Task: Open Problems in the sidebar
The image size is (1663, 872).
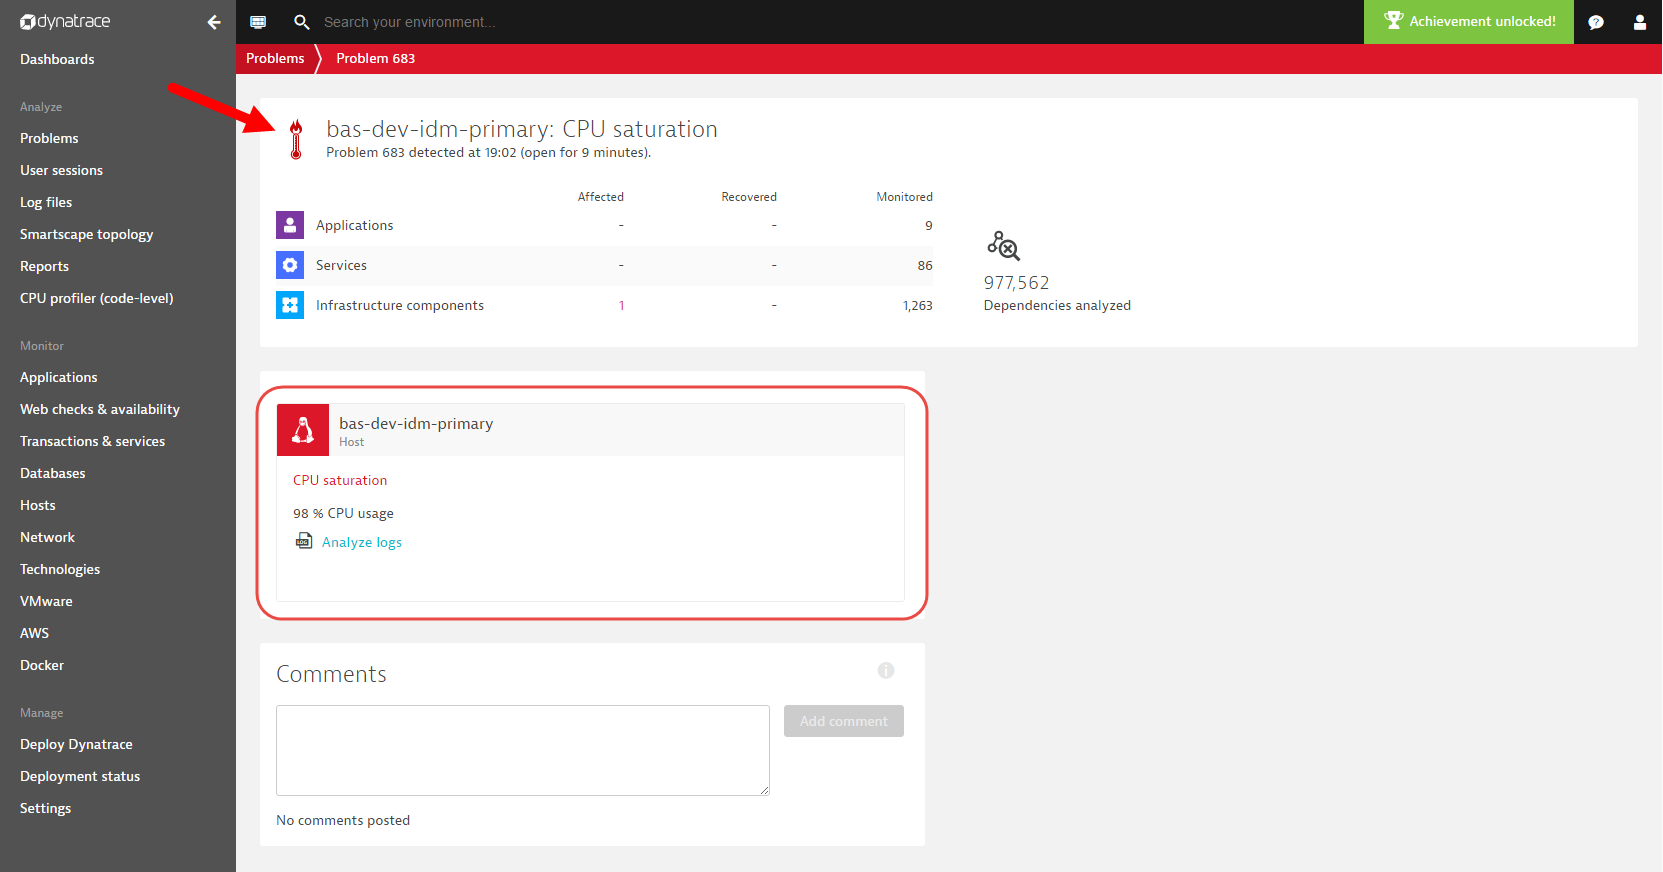Action: click(x=49, y=138)
